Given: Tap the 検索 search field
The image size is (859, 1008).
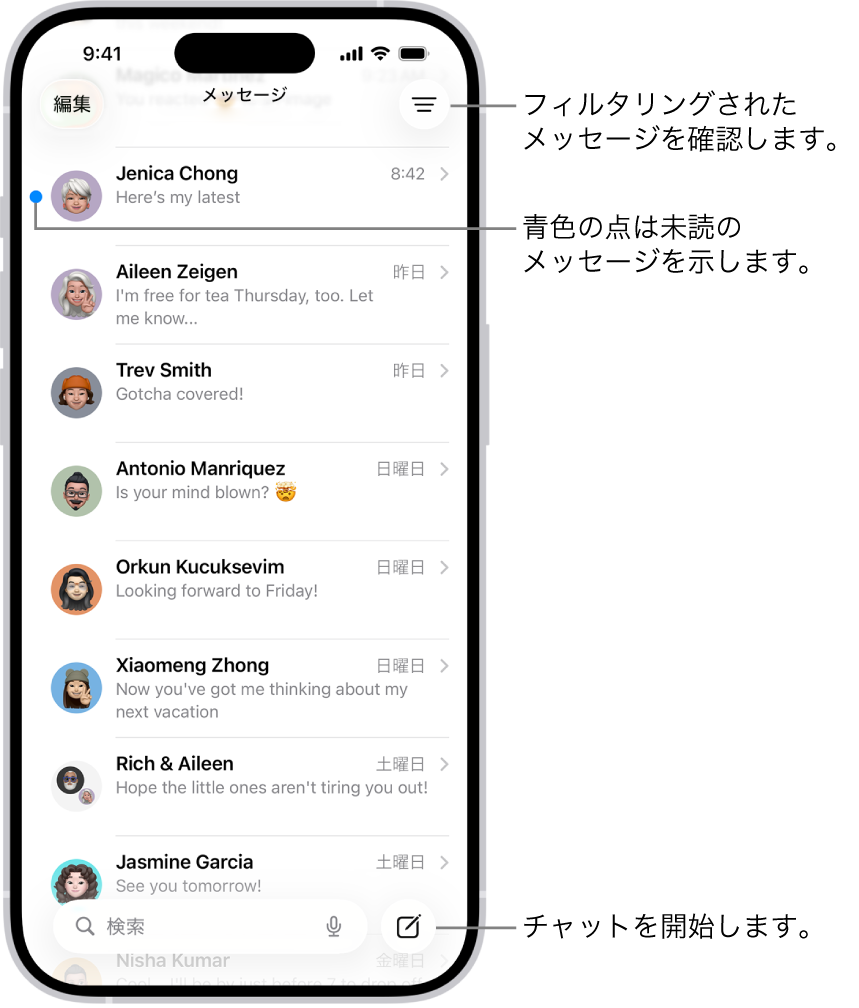Looking at the screenshot, I should [210, 926].
